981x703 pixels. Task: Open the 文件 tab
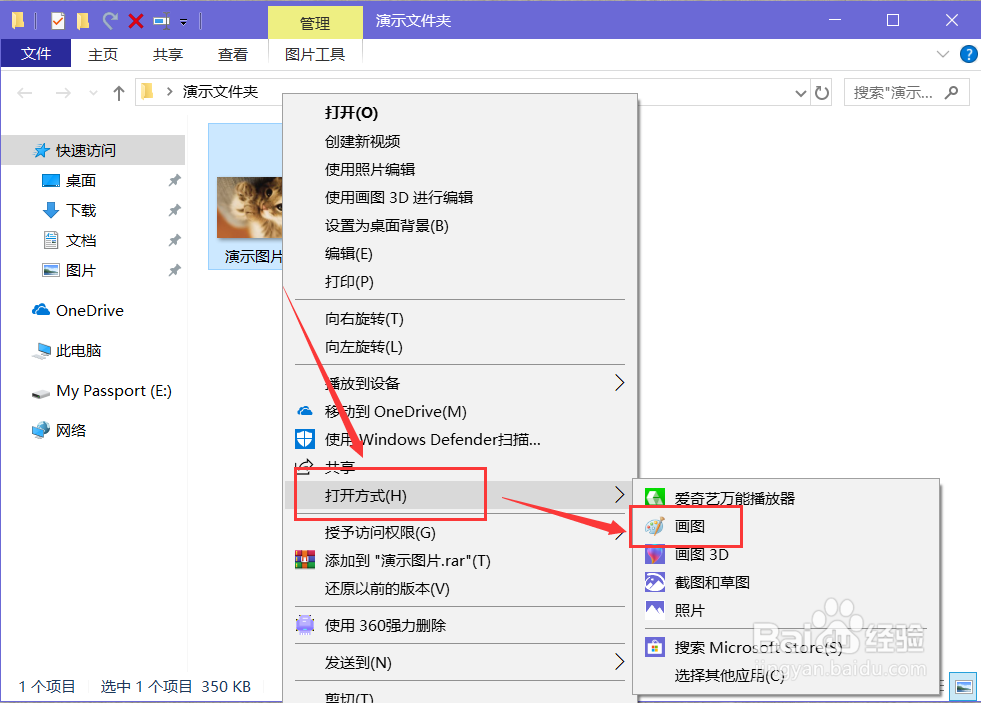[36, 54]
